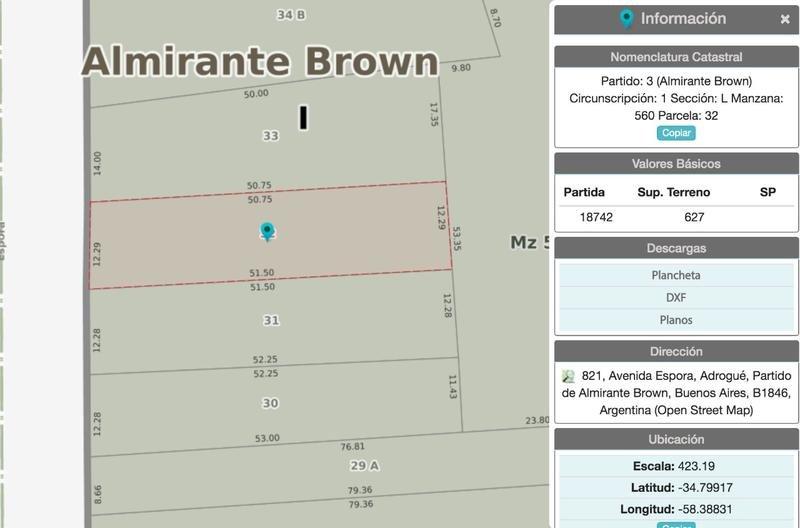This screenshot has width=800, height=528.
Task: Download the Plancheta file
Action: point(676,275)
